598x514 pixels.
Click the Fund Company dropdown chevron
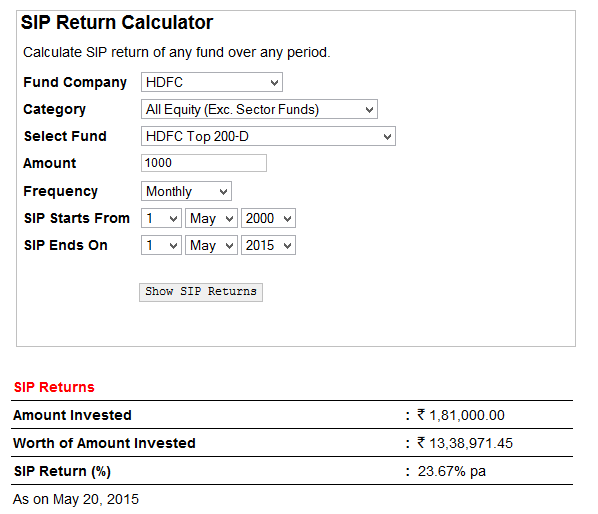[274, 82]
